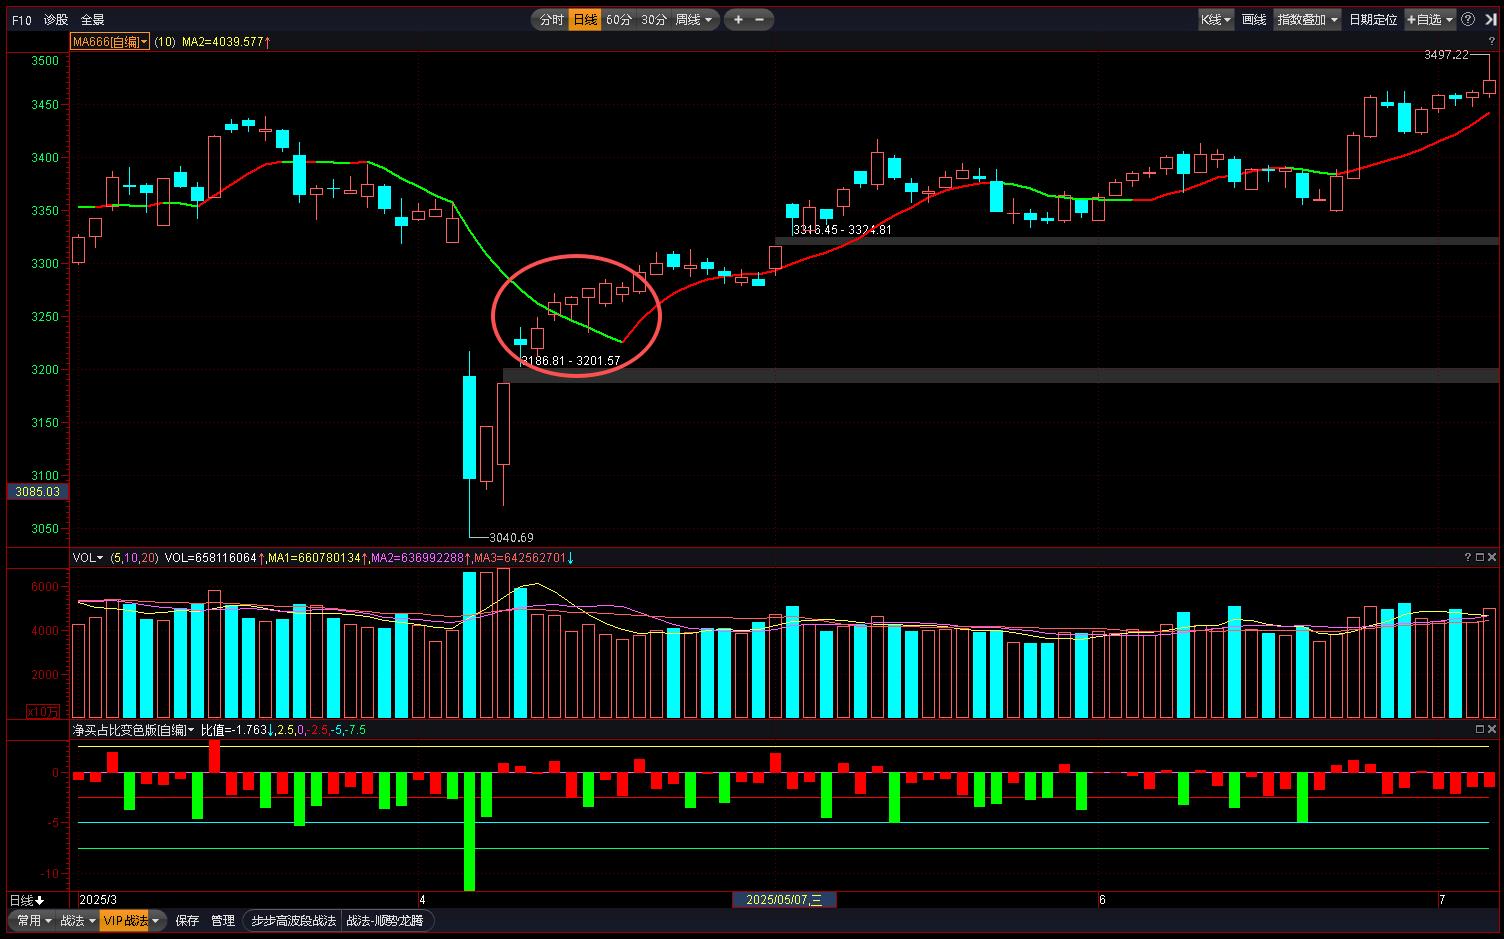This screenshot has width=1504, height=939.
Task: Click the VOL (5,10,20) parameters text
Action: coord(134,557)
